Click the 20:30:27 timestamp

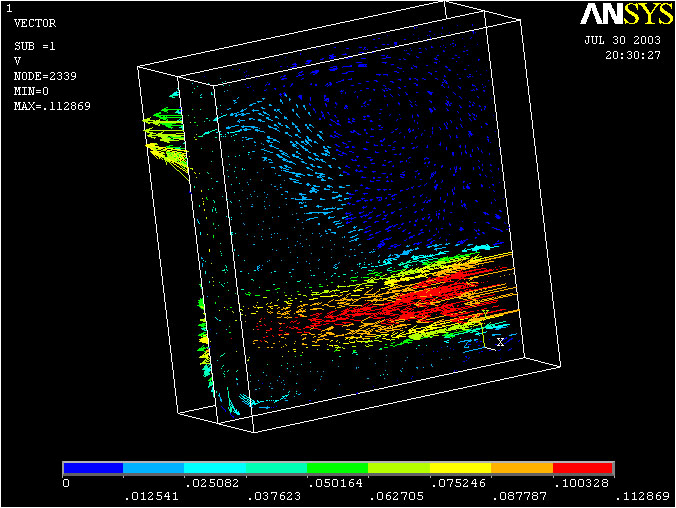tap(632, 55)
